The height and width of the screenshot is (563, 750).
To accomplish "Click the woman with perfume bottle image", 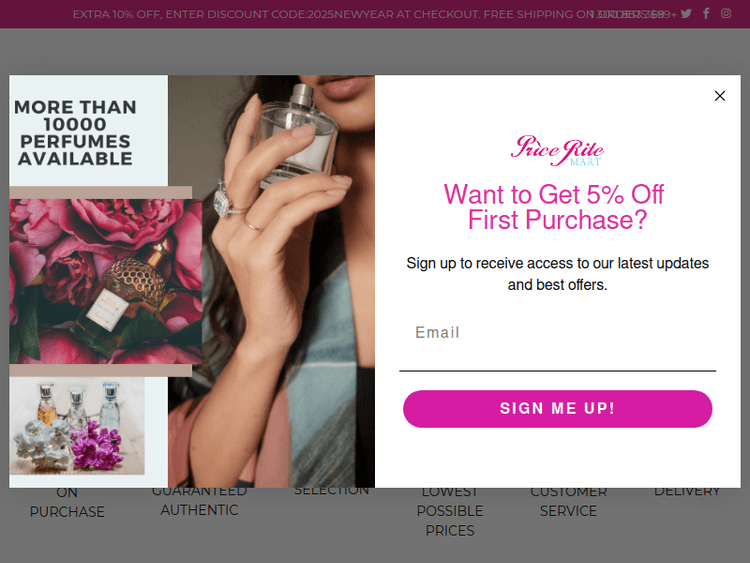I will [x=272, y=281].
